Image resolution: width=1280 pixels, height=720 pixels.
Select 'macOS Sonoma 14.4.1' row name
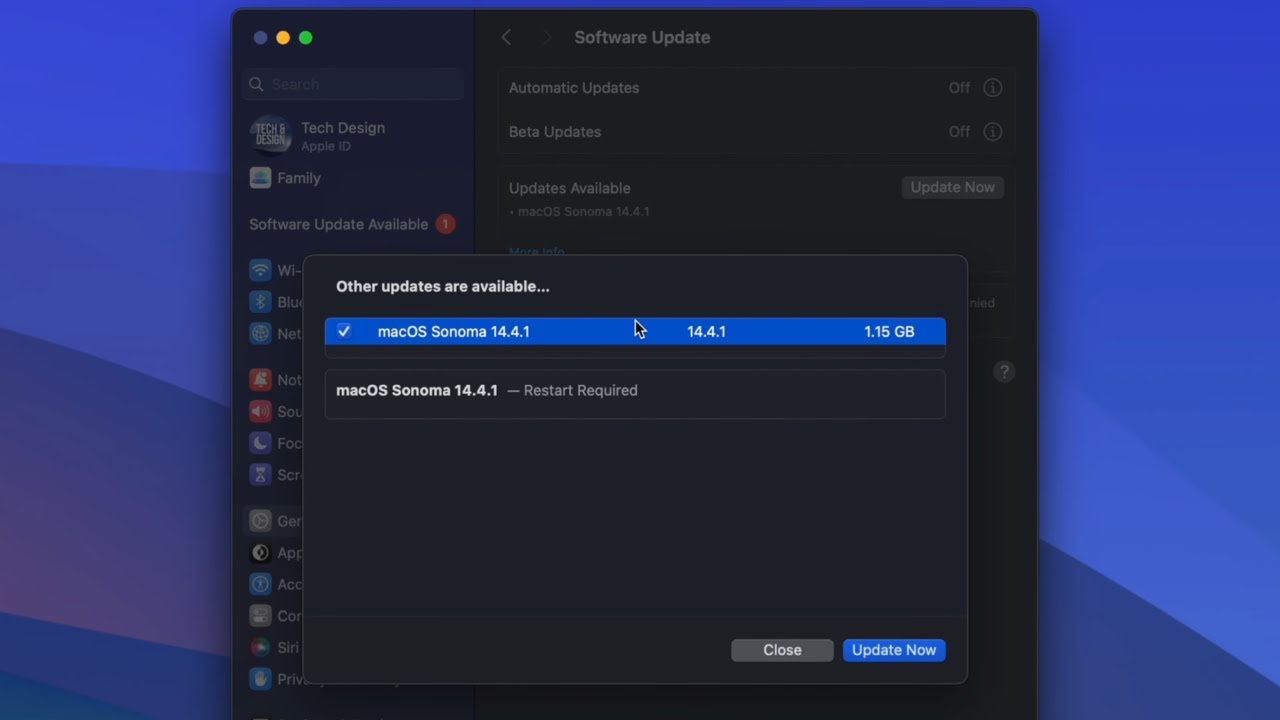click(453, 331)
